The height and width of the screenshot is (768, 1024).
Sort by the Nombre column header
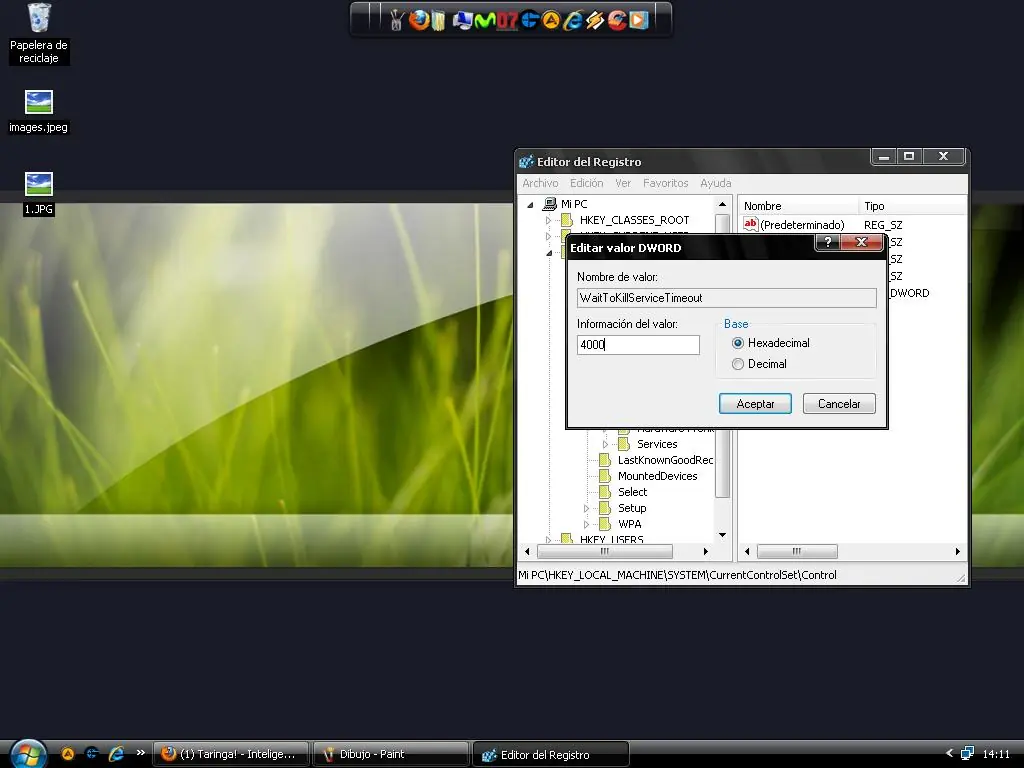point(798,206)
